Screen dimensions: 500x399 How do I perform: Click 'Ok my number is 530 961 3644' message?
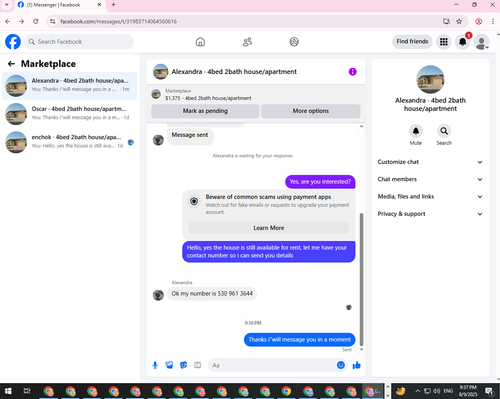pyautogui.click(x=212, y=294)
